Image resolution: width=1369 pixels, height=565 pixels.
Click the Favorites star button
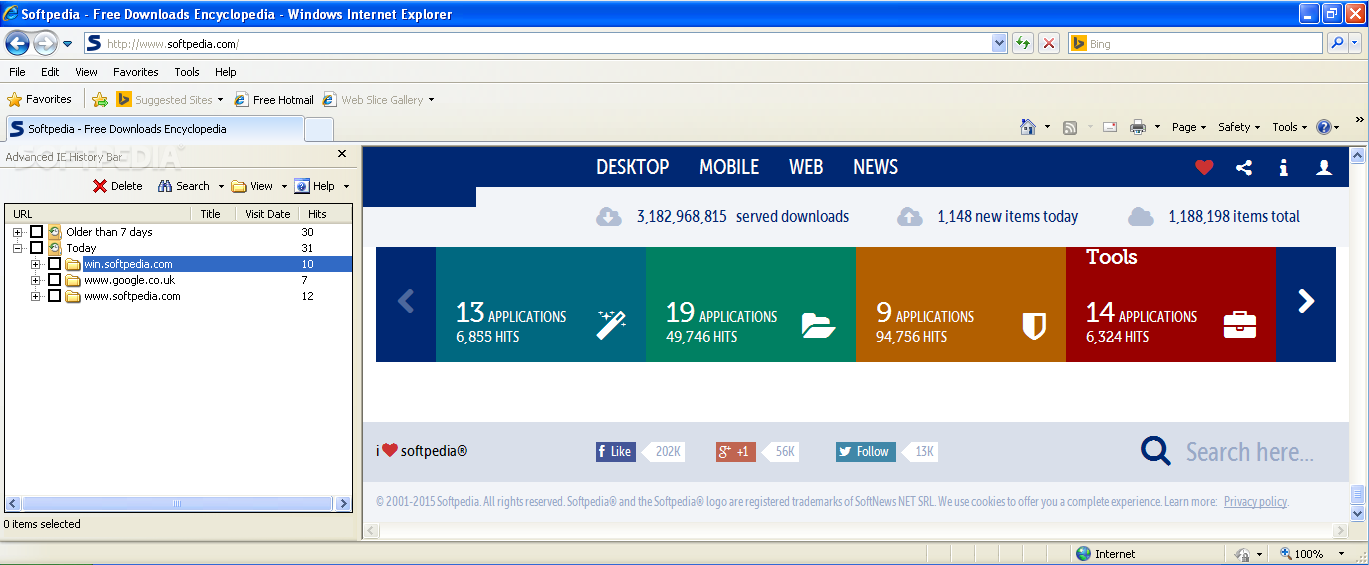(40, 99)
